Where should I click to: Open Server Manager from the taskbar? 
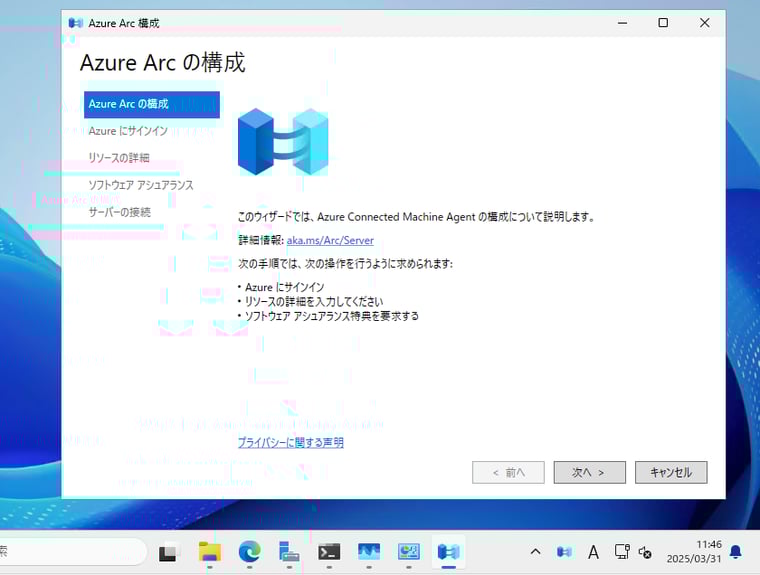tap(289, 552)
